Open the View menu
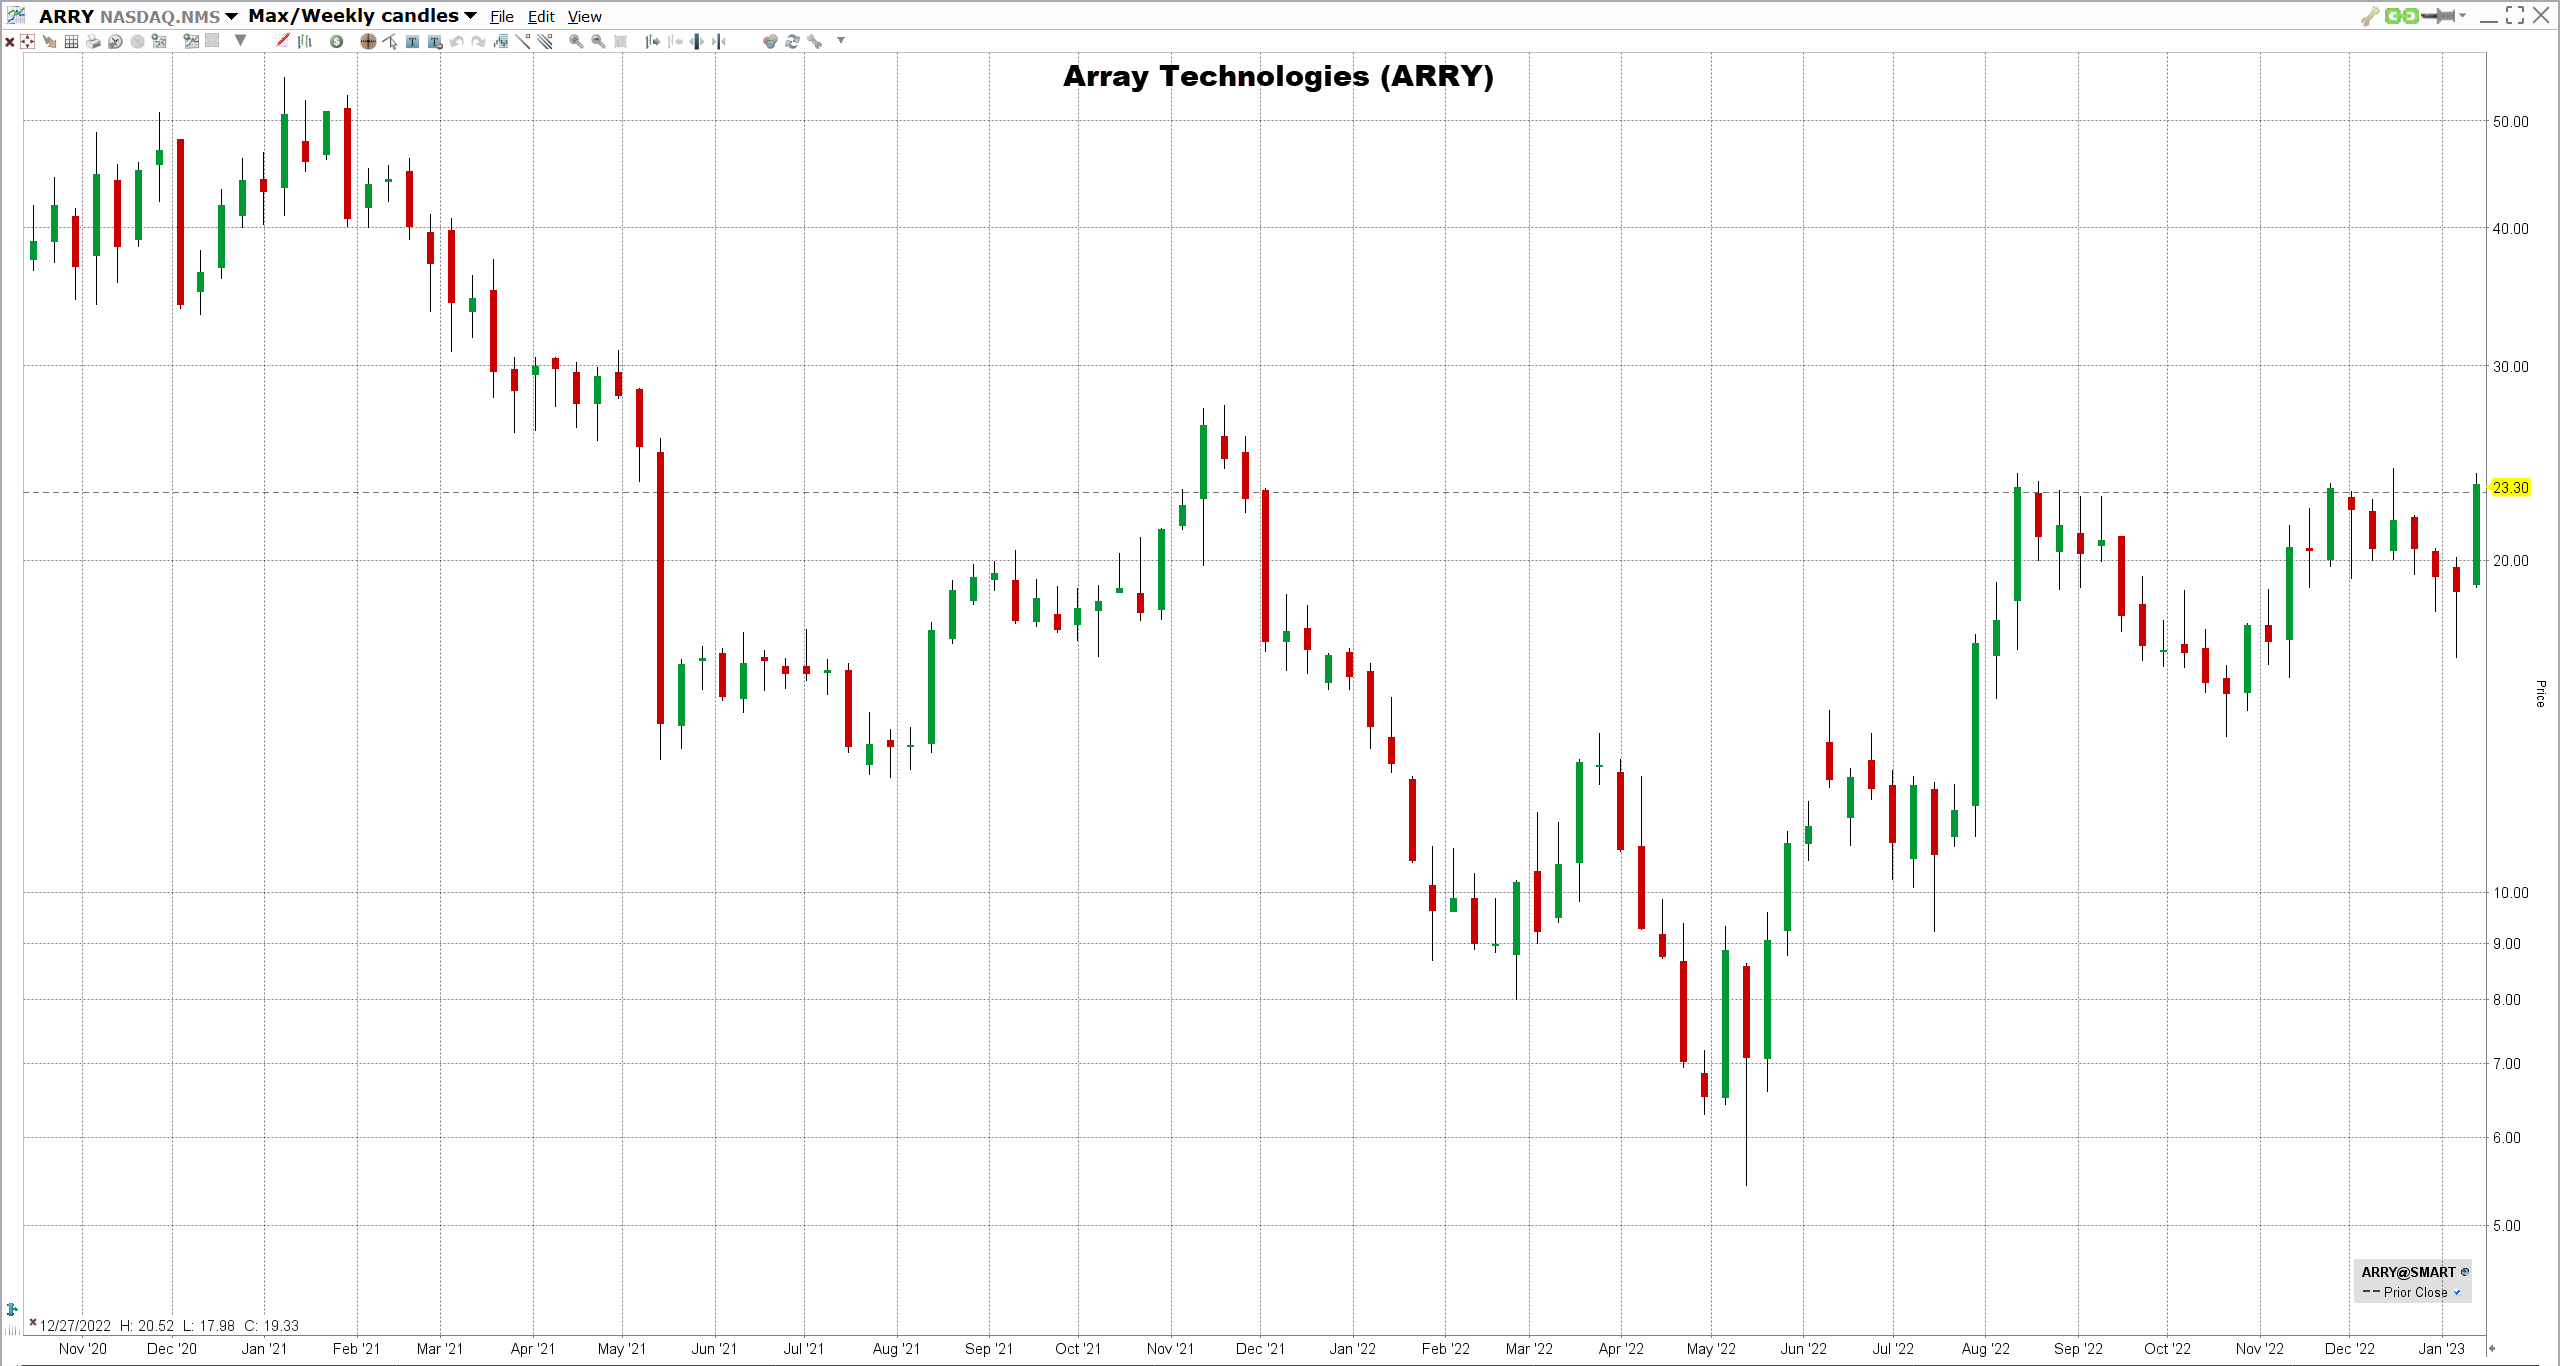 click(x=585, y=16)
